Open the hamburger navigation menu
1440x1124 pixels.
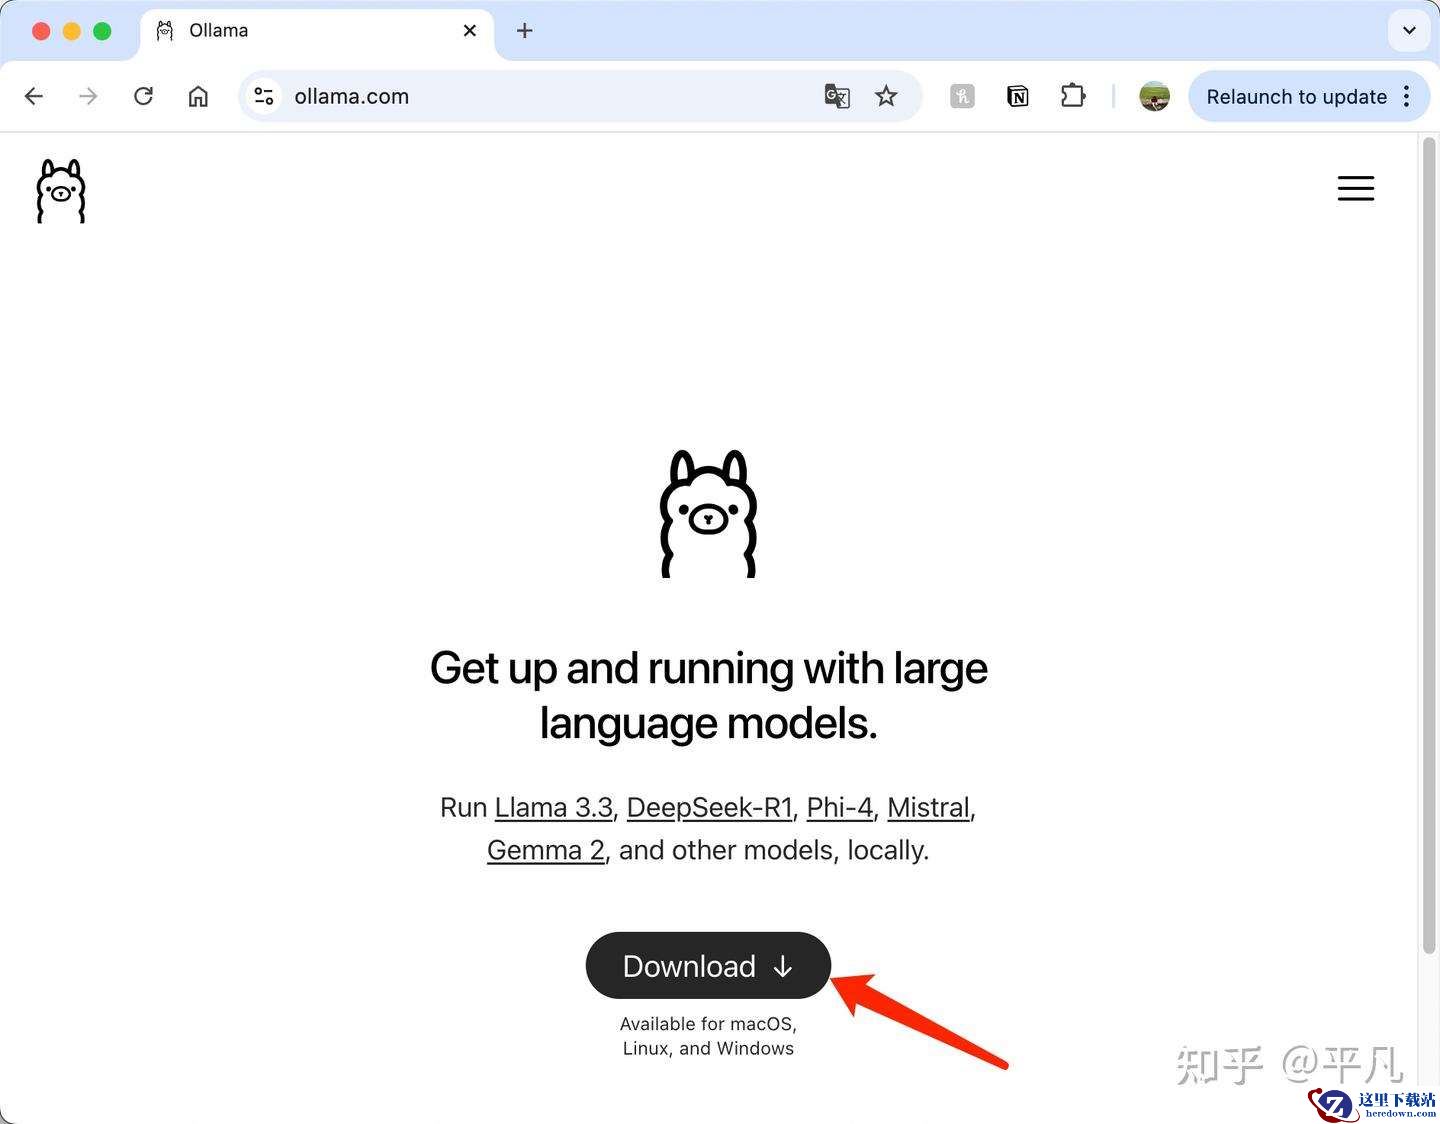[x=1356, y=188]
